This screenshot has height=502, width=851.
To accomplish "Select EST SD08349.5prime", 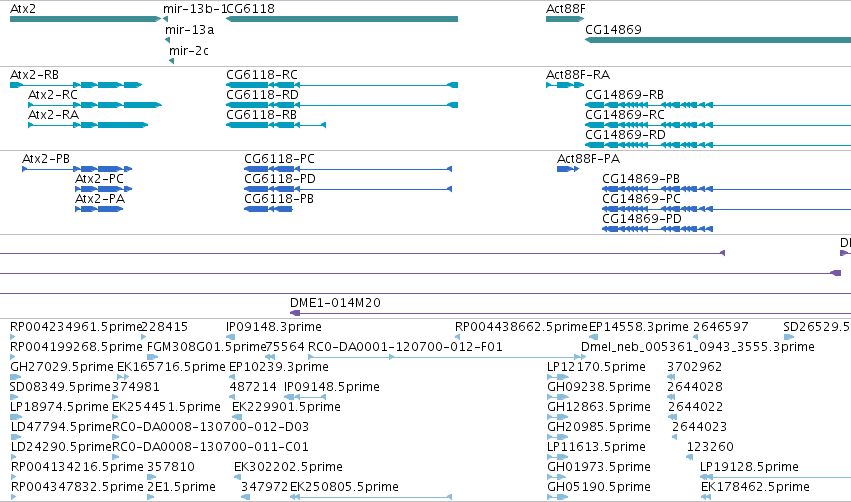I will [x=60, y=387].
